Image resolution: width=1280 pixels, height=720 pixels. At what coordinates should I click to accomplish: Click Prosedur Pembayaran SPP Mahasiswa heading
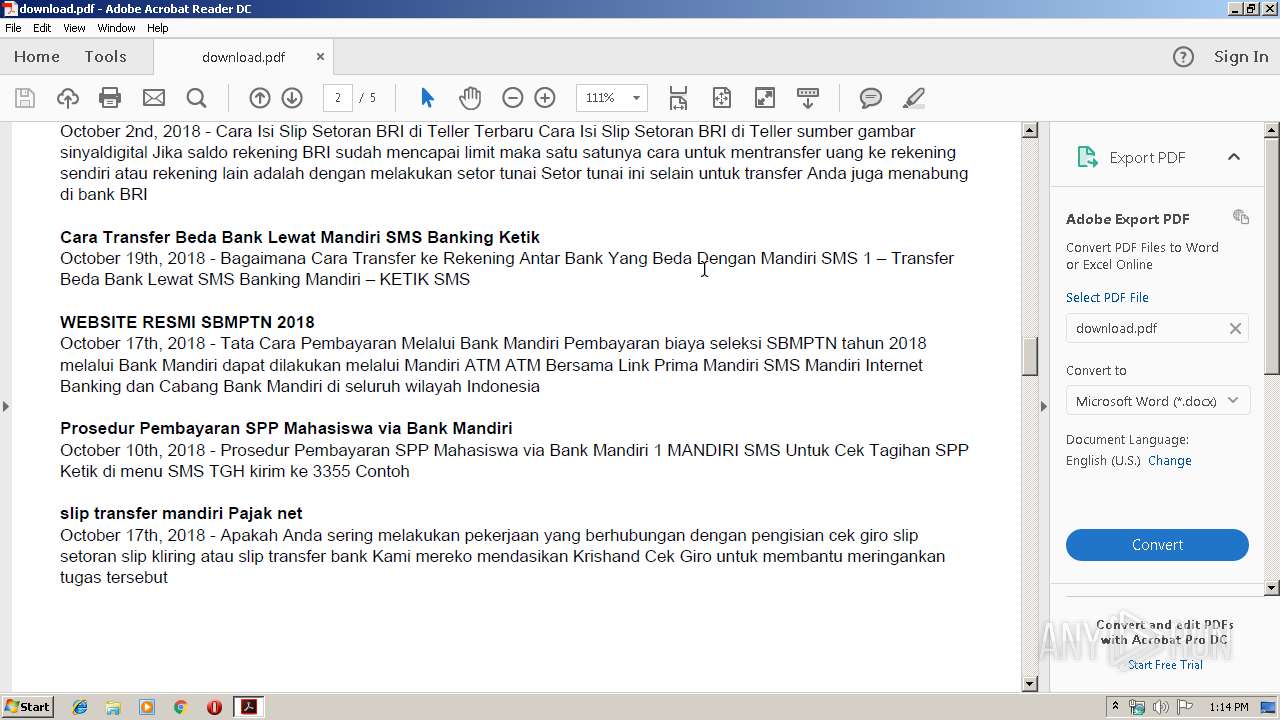[286, 428]
